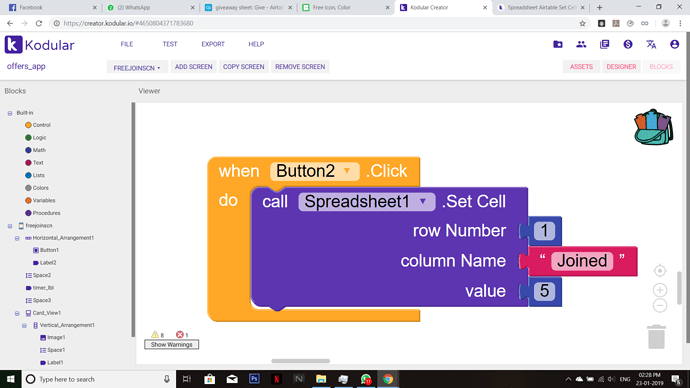The width and height of the screenshot is (690, 388).
Task: Open the FILE menu
Action: (x=127, y=44)
